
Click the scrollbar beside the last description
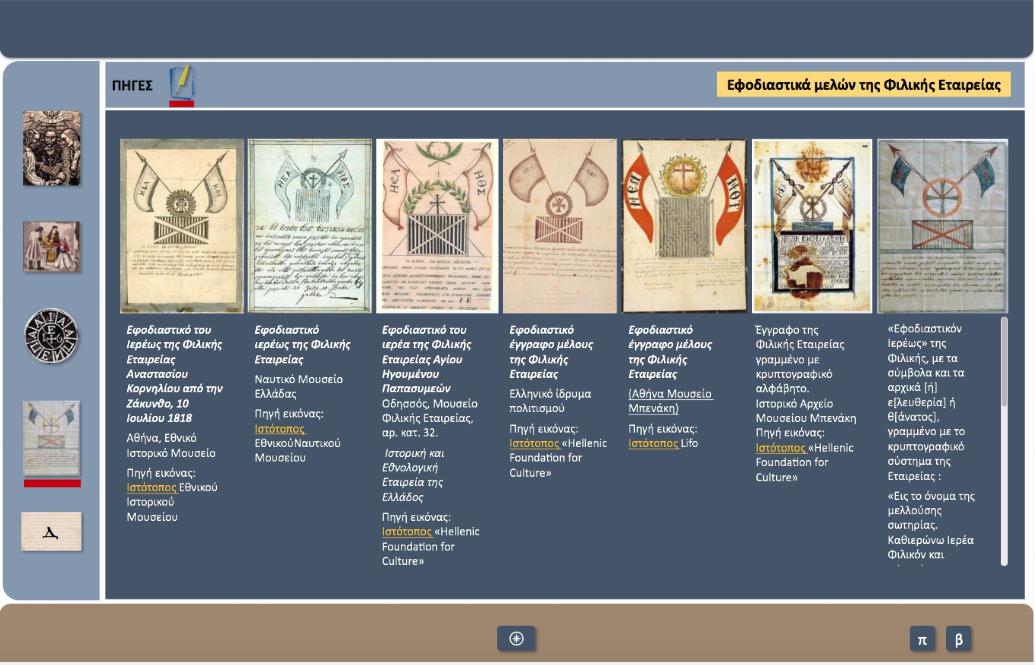1004,440
